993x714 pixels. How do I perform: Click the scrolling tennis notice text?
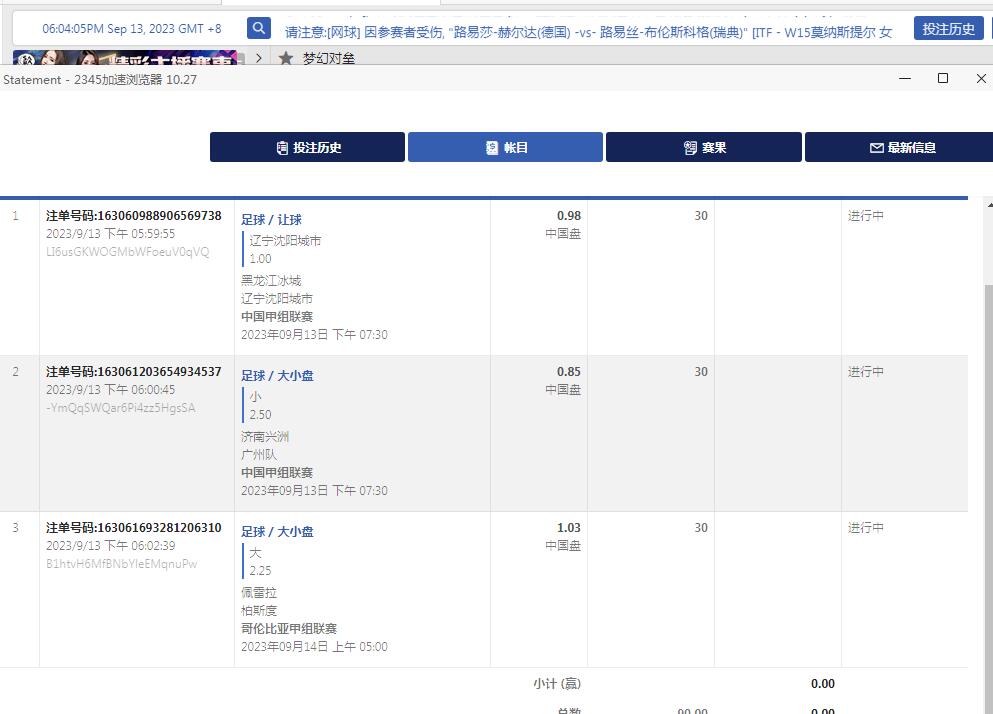pos(588,32)
